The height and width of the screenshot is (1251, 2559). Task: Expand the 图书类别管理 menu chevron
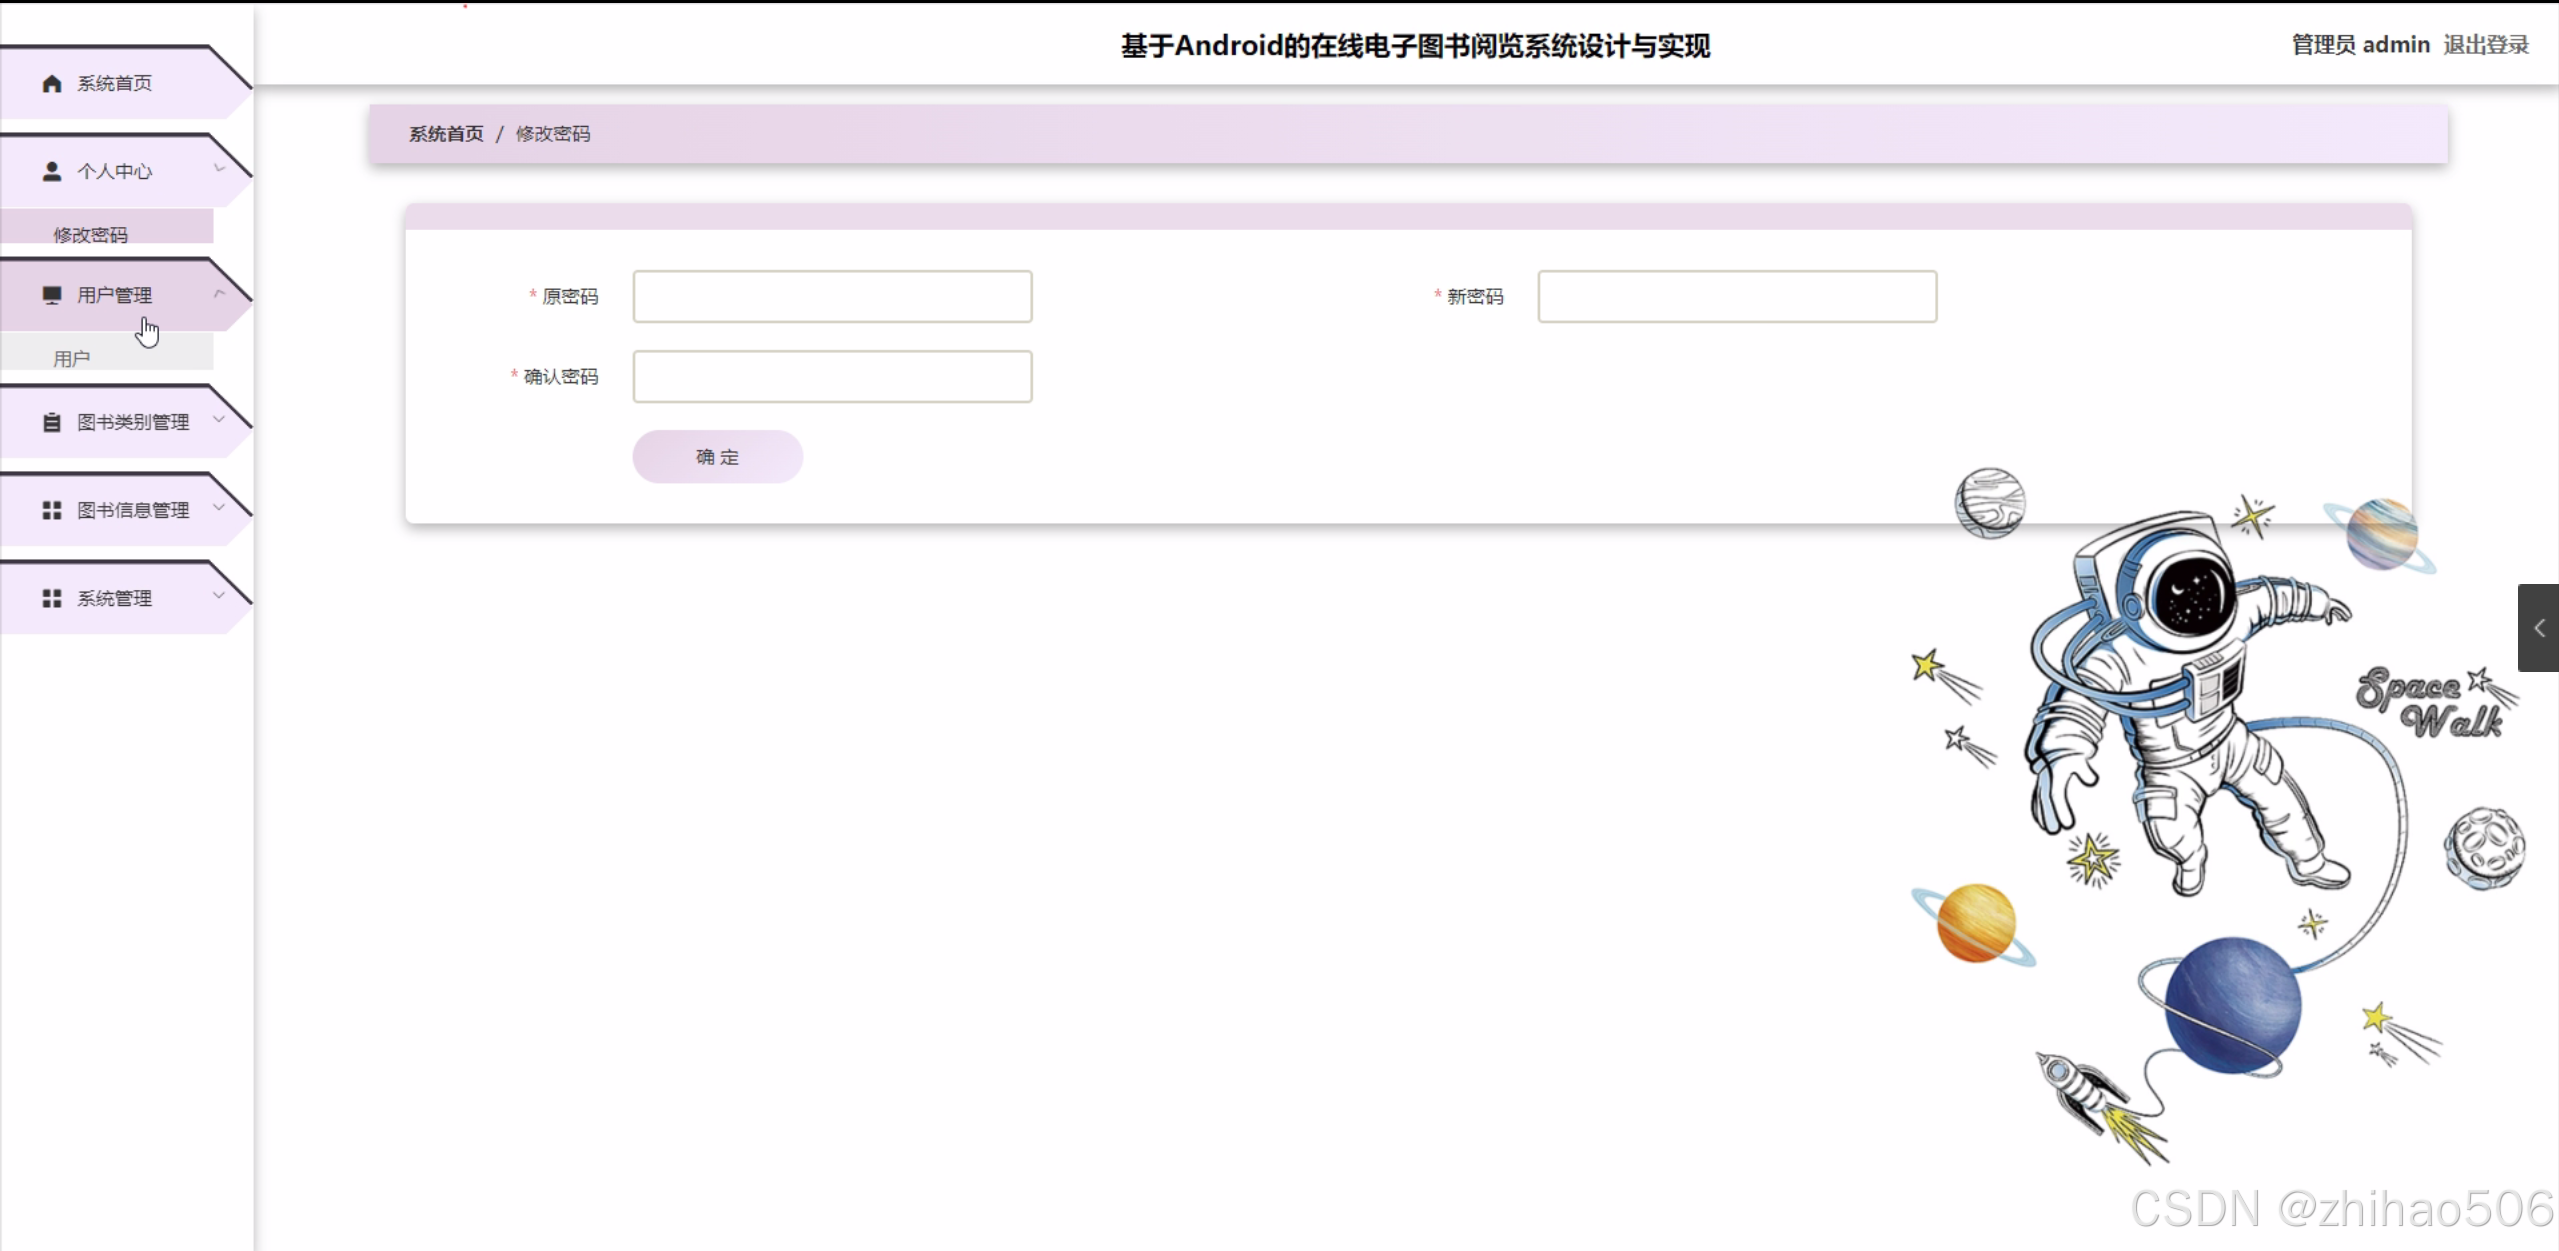[x=220, y=420]
